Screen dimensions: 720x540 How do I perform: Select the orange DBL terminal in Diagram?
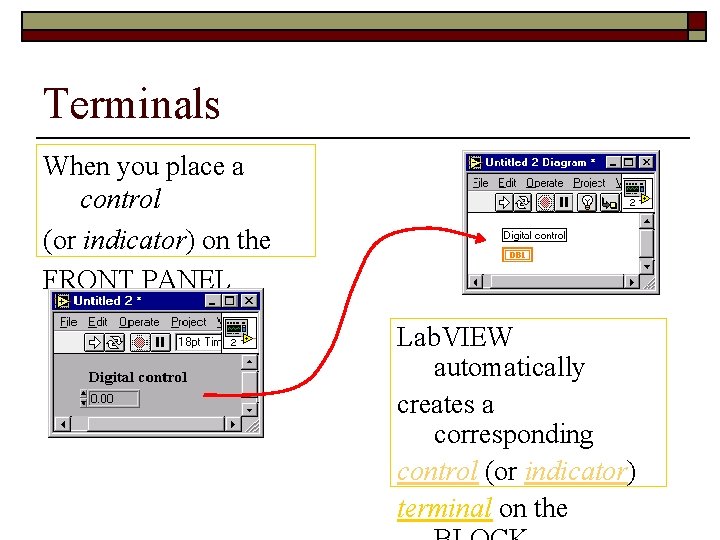tap(518, 255)
